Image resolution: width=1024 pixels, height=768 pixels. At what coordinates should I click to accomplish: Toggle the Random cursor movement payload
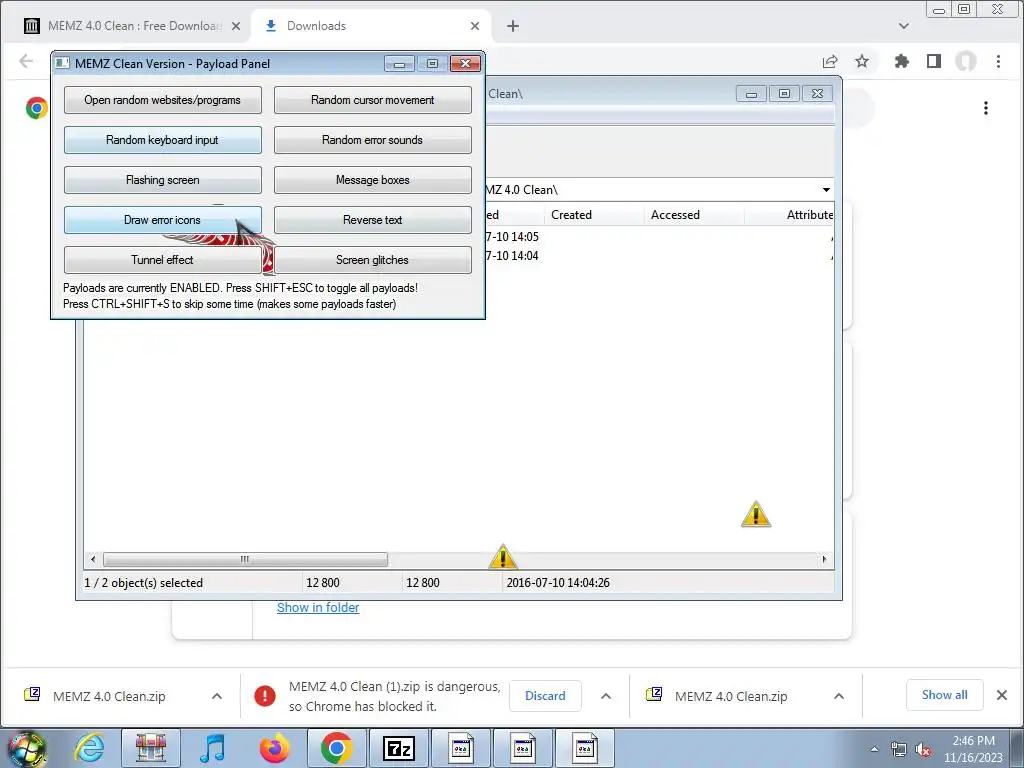click(x=372, y=100)
